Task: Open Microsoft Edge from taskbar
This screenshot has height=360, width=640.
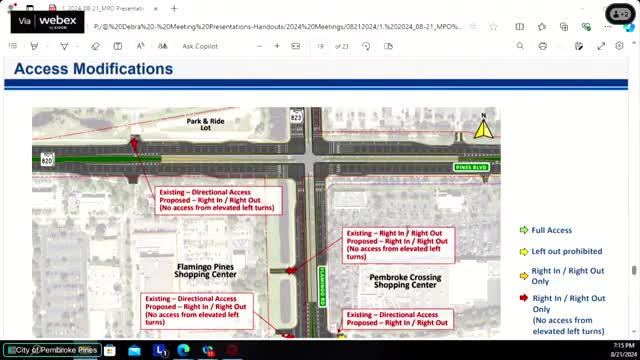Action: pos(183,350)
